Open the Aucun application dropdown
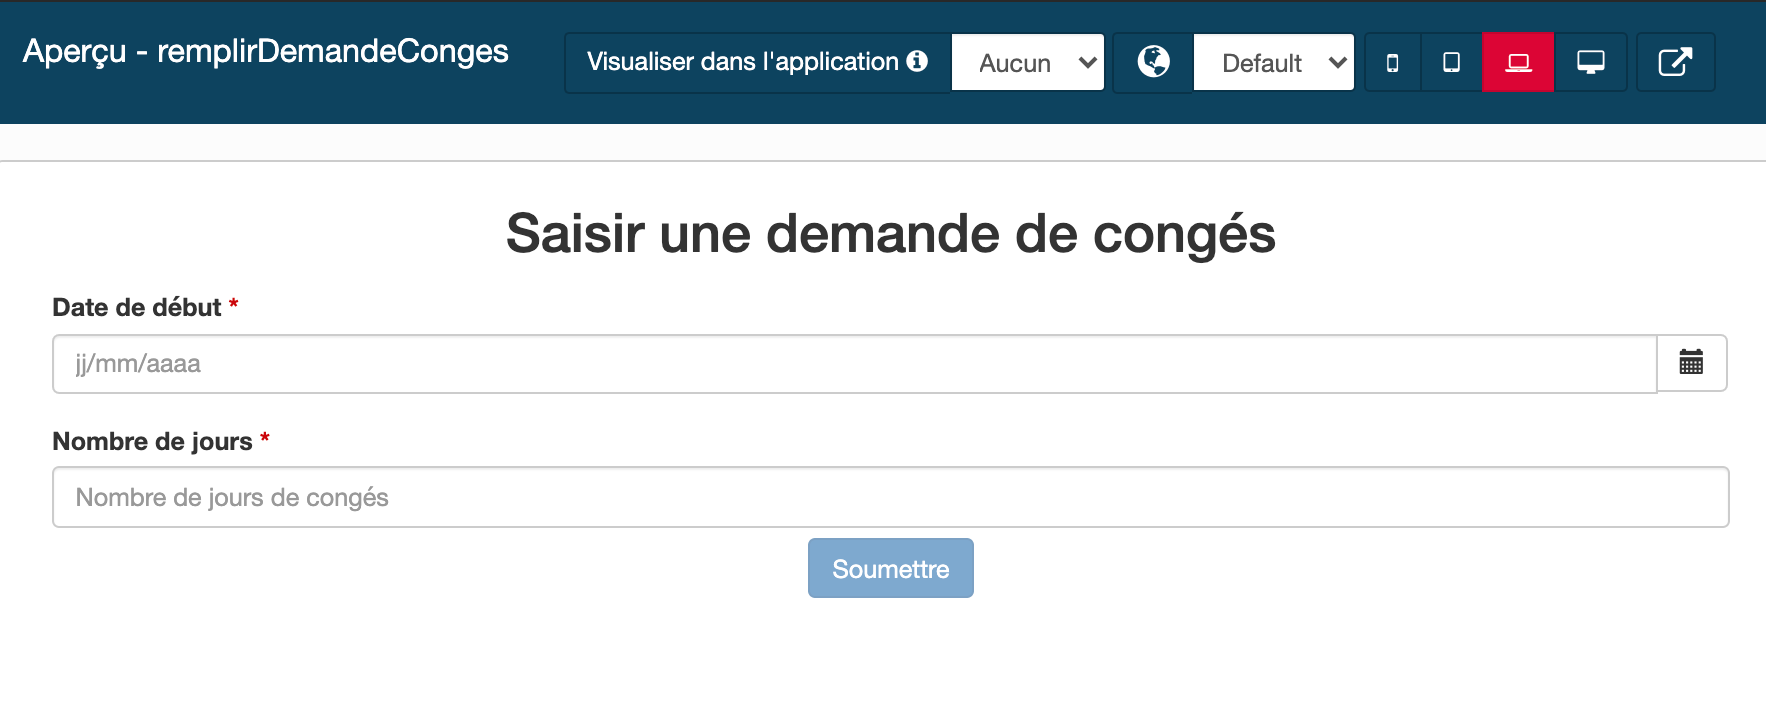The height and width of the screenshot is (702, 1766). (1028, 63)
